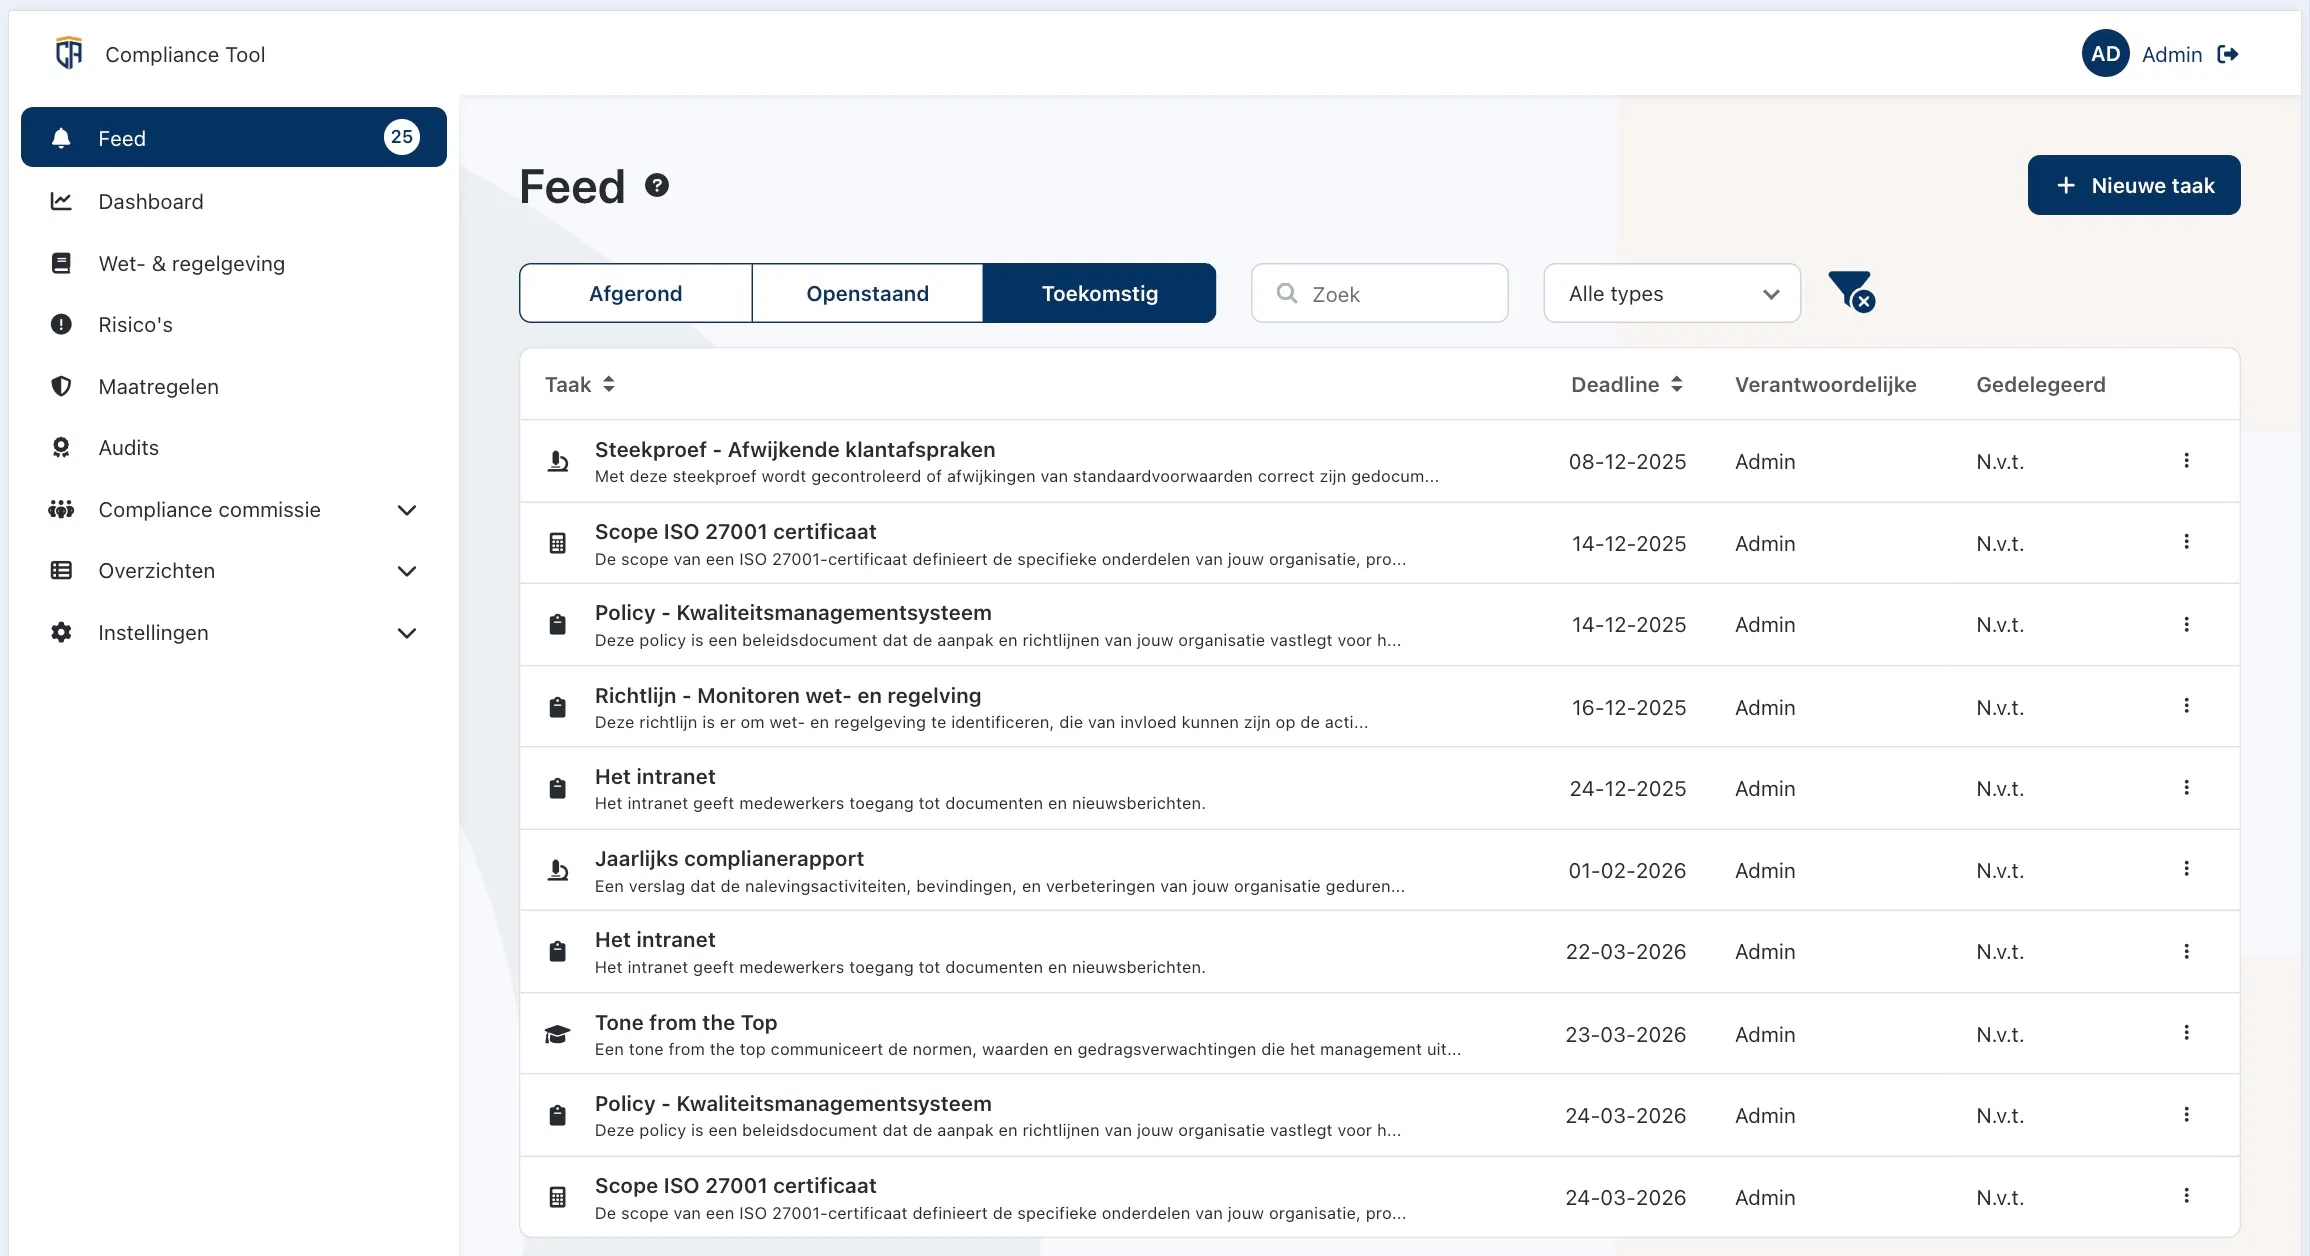The height and width of the screenshot is (1256, 2310).
Task: Open the Alle types dropdown
Action: (x=1671, y=293)
